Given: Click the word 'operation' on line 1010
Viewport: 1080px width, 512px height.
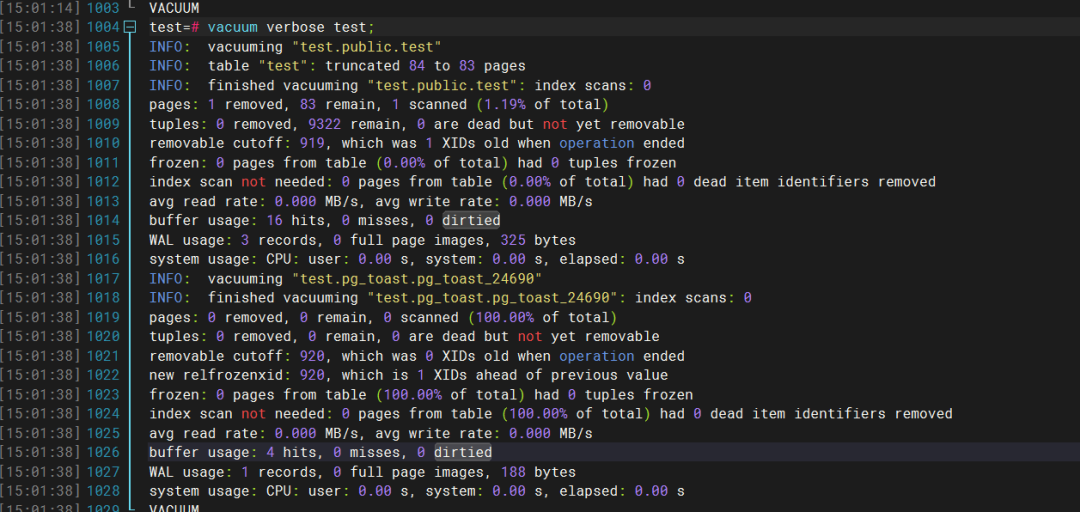Looking at the screenshot, I should [596, 143].
